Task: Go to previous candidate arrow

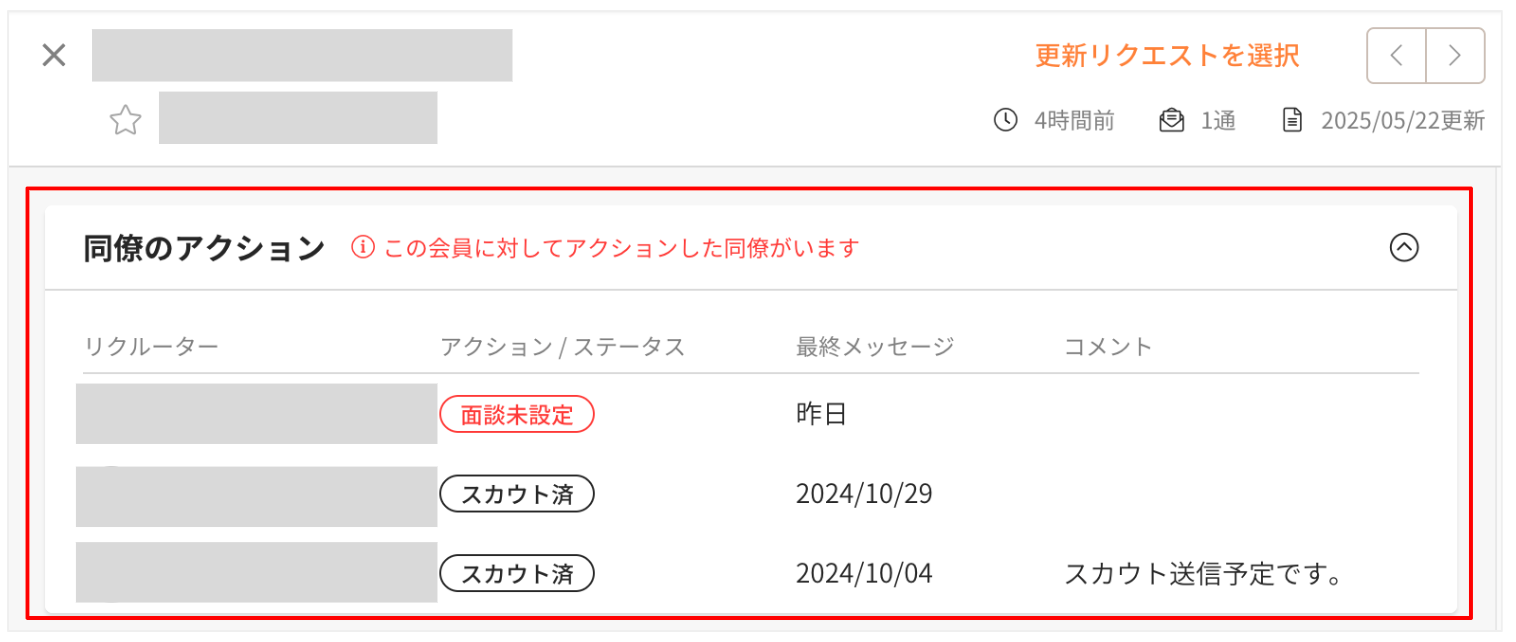Action: point(1396,56)
